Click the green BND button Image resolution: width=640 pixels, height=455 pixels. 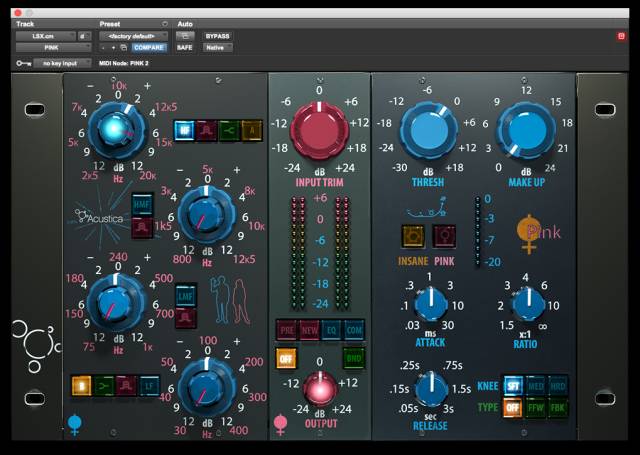point(353,358)
